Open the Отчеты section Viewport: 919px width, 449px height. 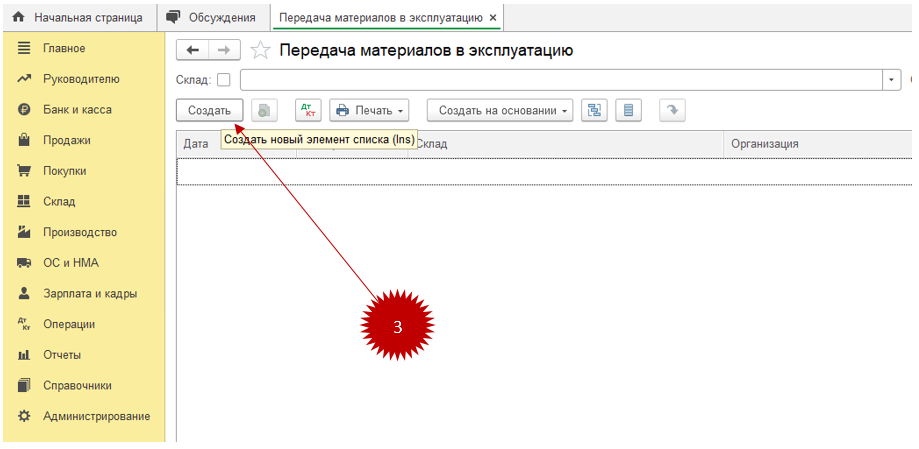tap(62, 355)
